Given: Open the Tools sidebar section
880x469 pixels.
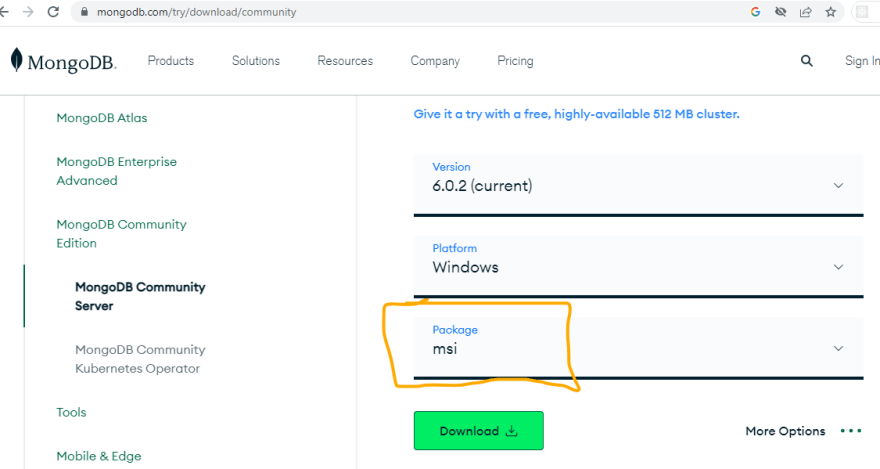Looking at the screenshot, I should pos(71,412).
